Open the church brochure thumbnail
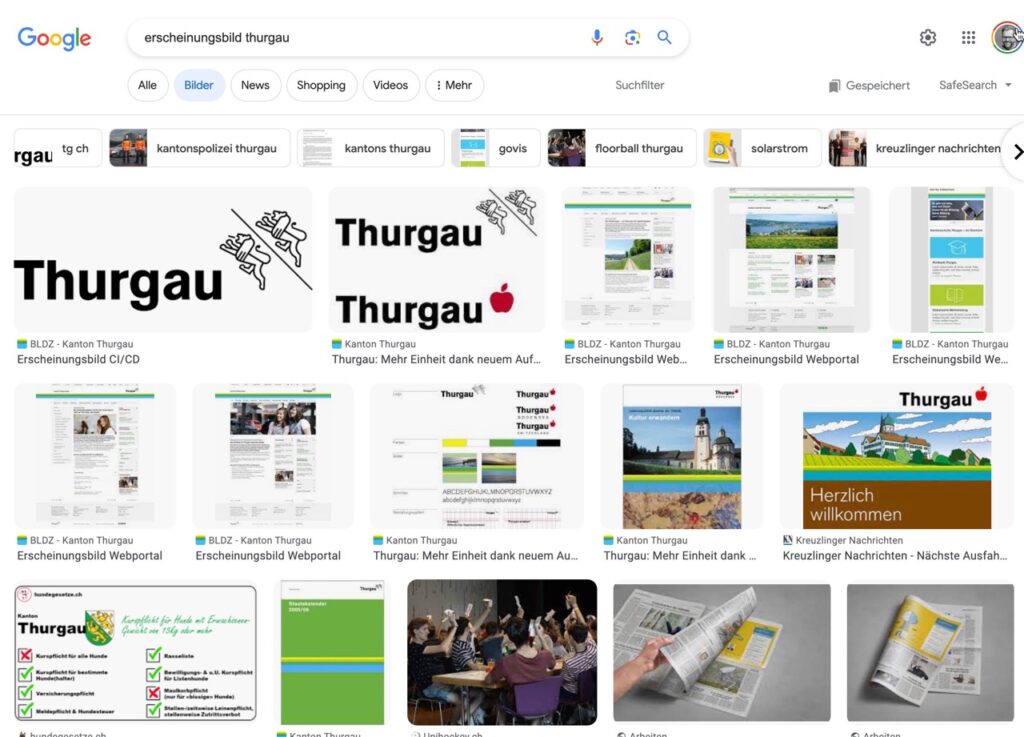Image resolution: width=1024 pixels, height=737 pixels. pyautogui.click(x=682, y=456)
